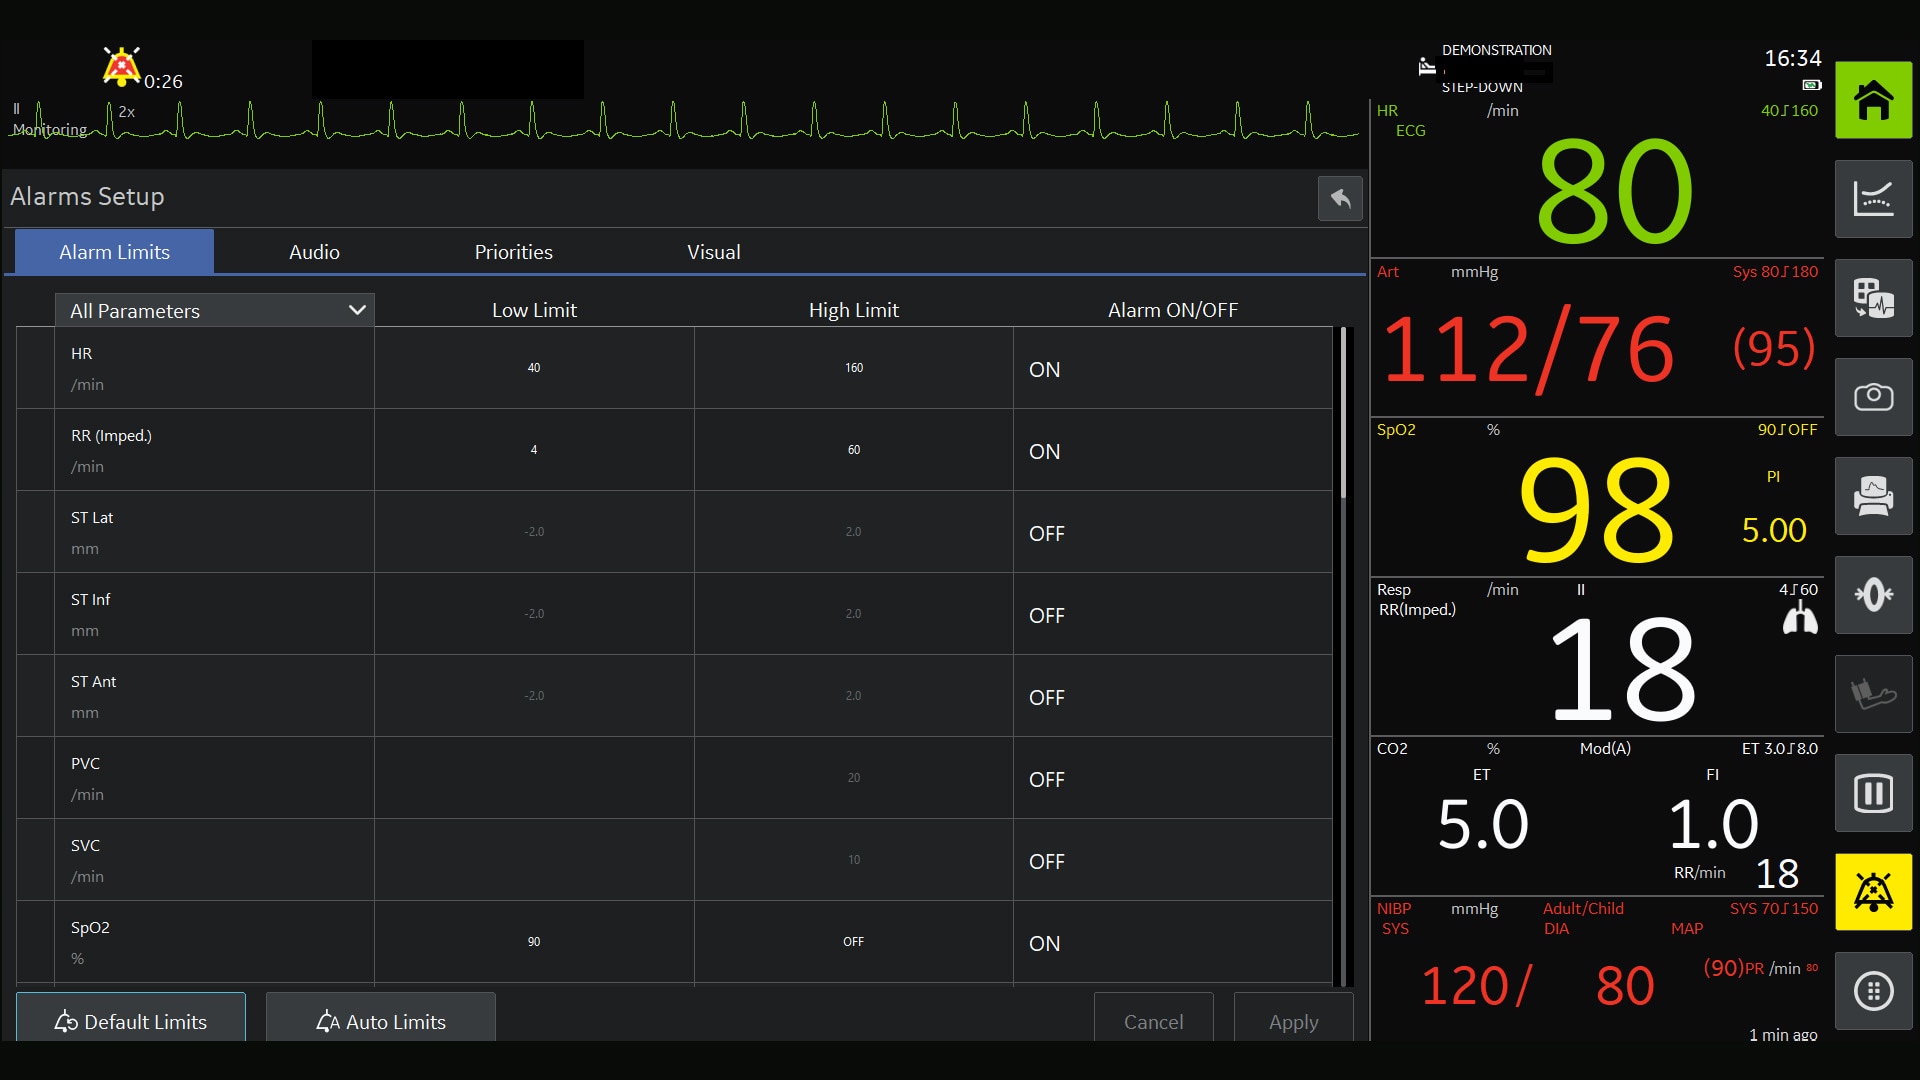The image size is (1920, 1080).
Task: Click the back arrow in Alarms Setup
Action: [x=1340, y=199]
